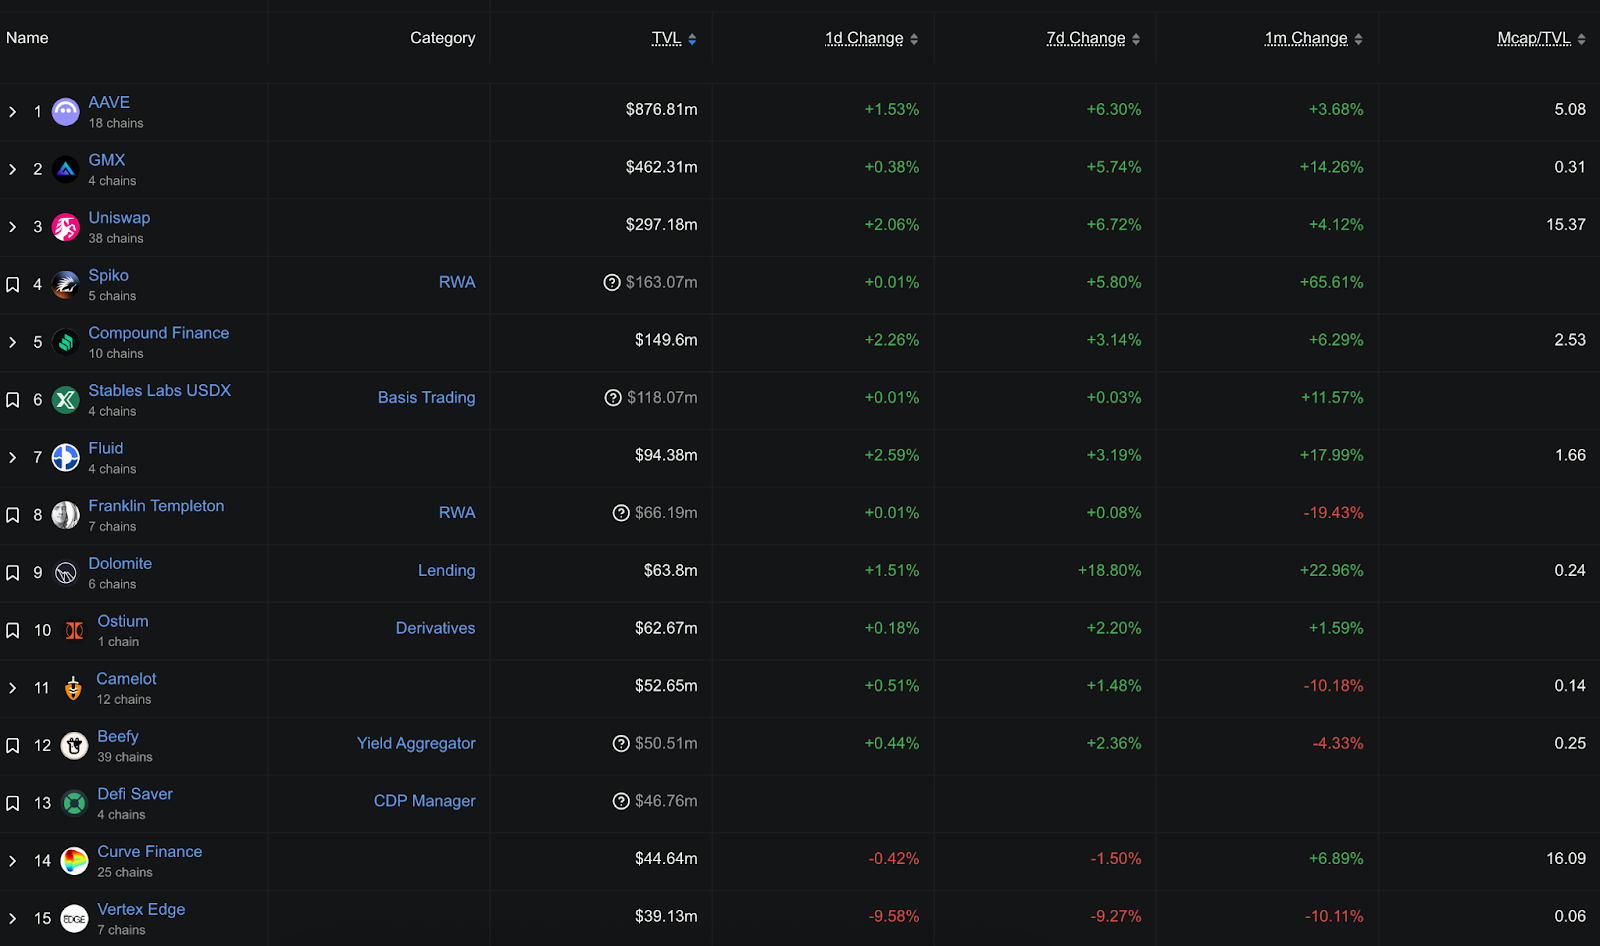Click the Compound Finance logo
The height and width of the screenshot is (946, 1600).
(66, 342)
